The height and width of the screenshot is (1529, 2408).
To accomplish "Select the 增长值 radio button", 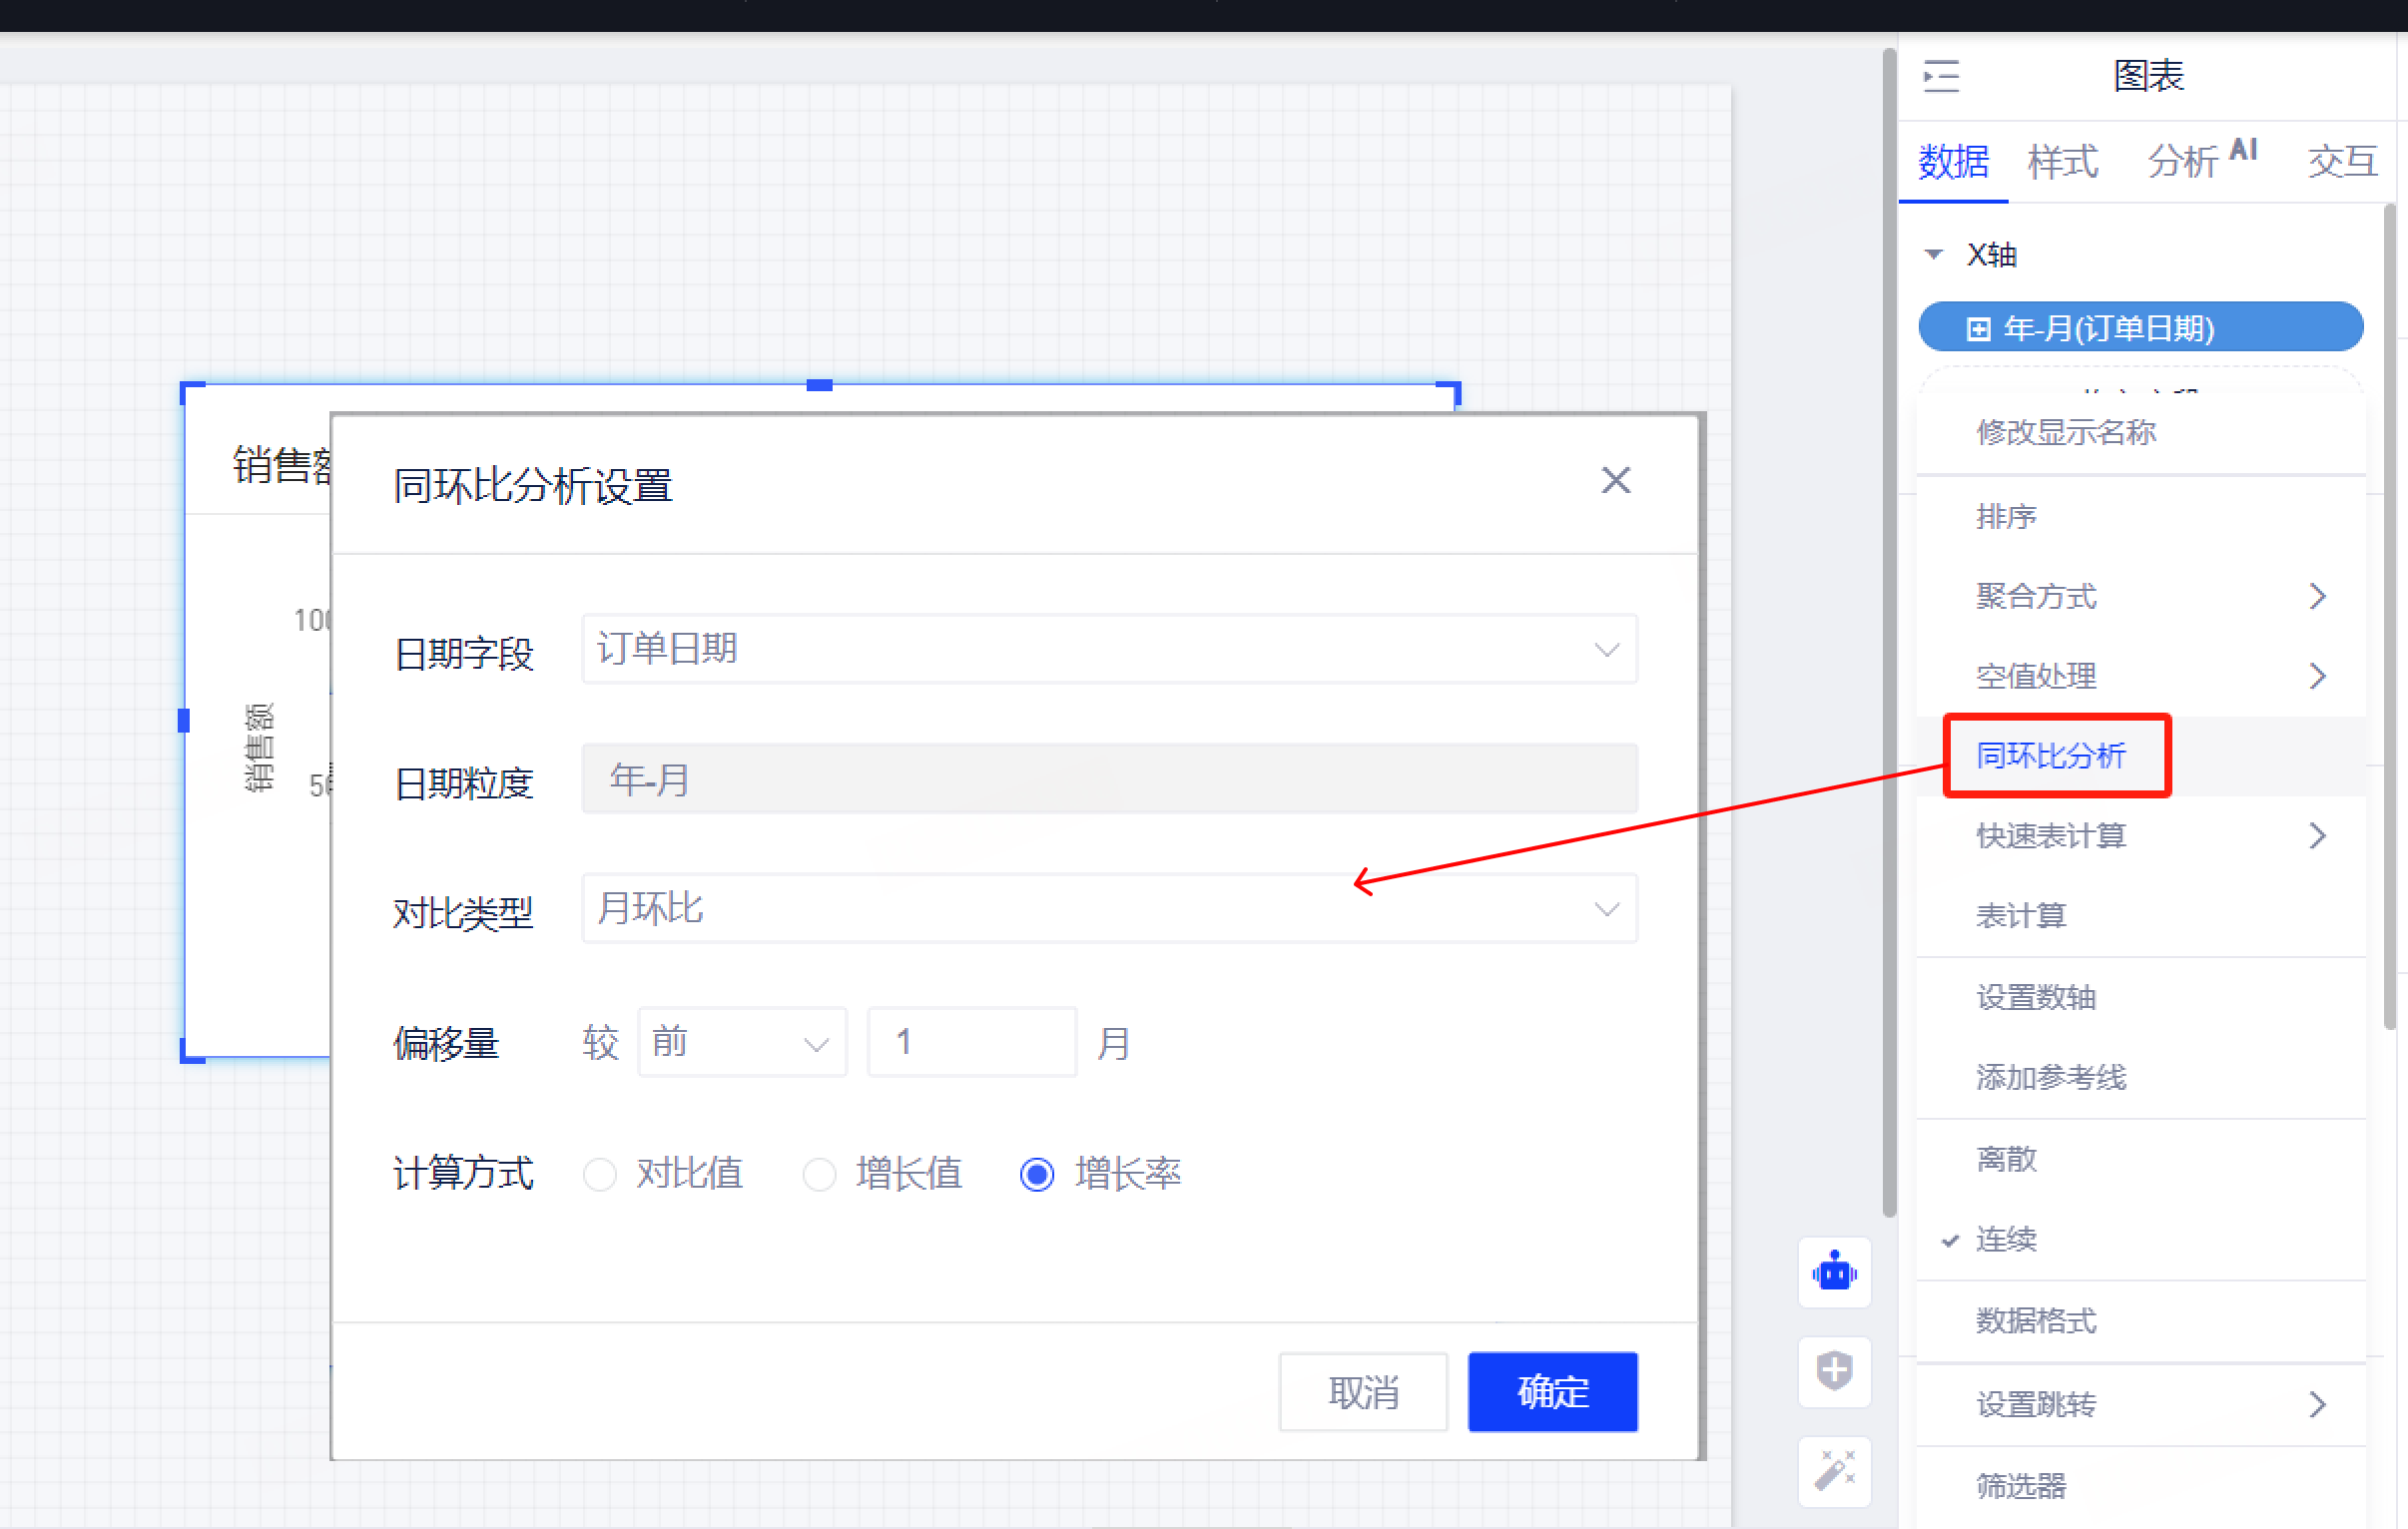I will [819, 1174].
